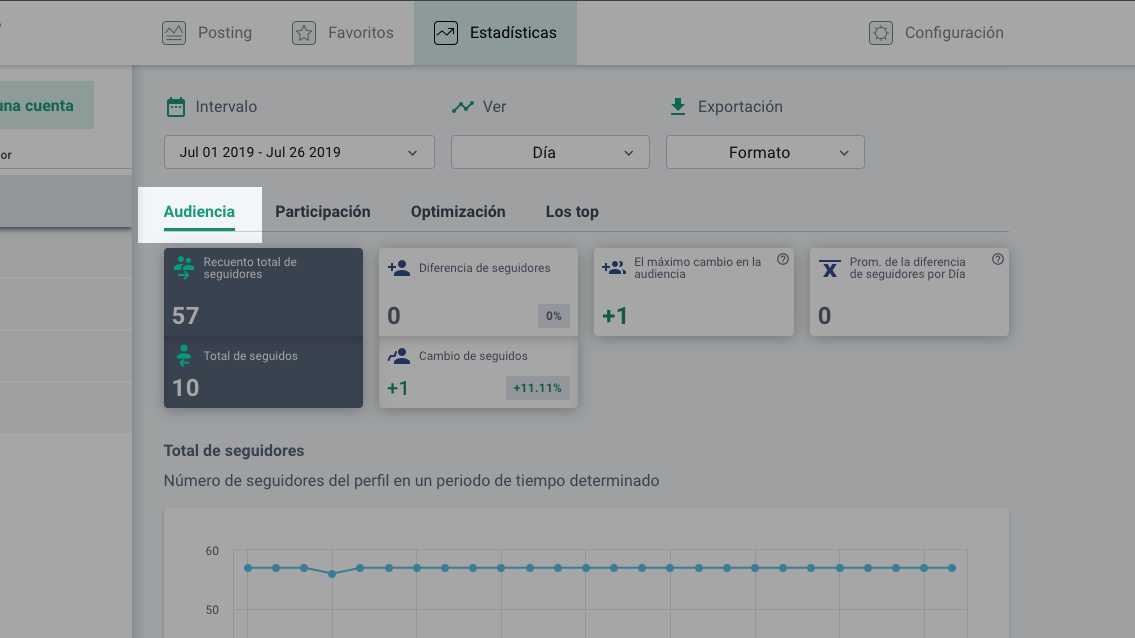Expand the Día view dropdown
The height and width of the screenshot is (638, 1135).
click(x=550, y=153)
